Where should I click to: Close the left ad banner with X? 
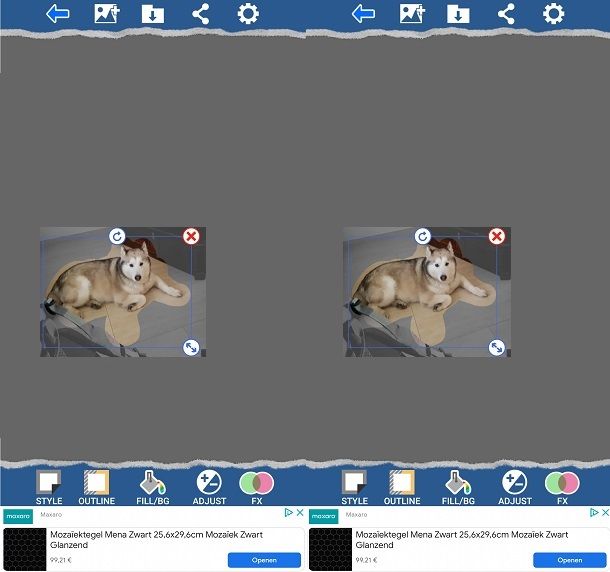(x=300, y=512)
